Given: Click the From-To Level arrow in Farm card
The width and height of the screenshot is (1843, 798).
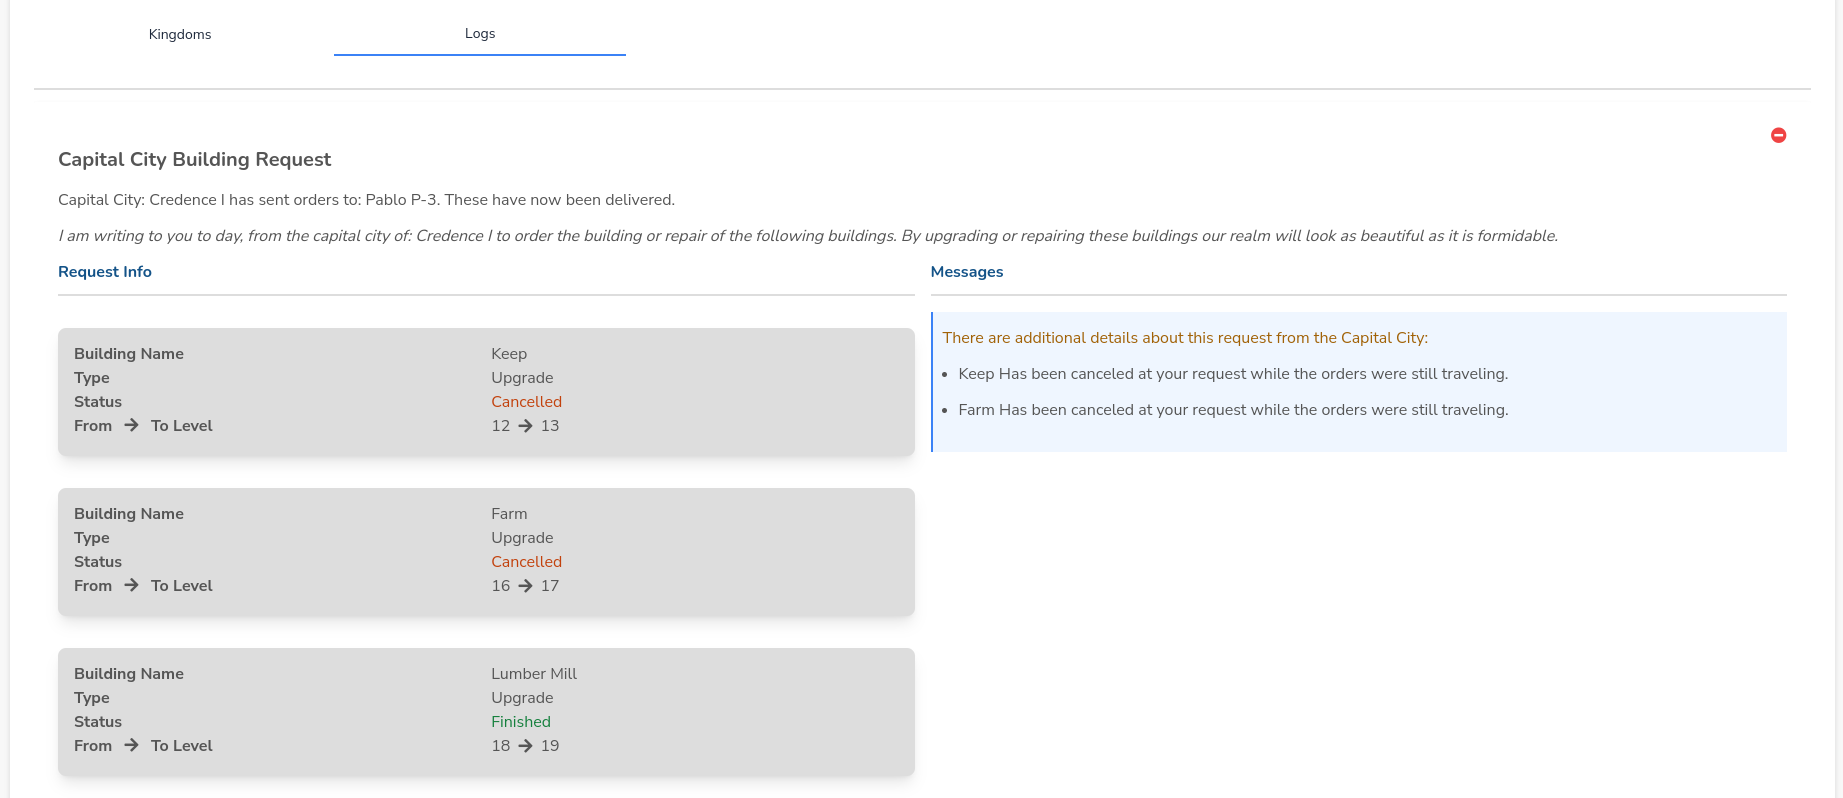Looking at the screenshot, I should [x=131, y=585].
